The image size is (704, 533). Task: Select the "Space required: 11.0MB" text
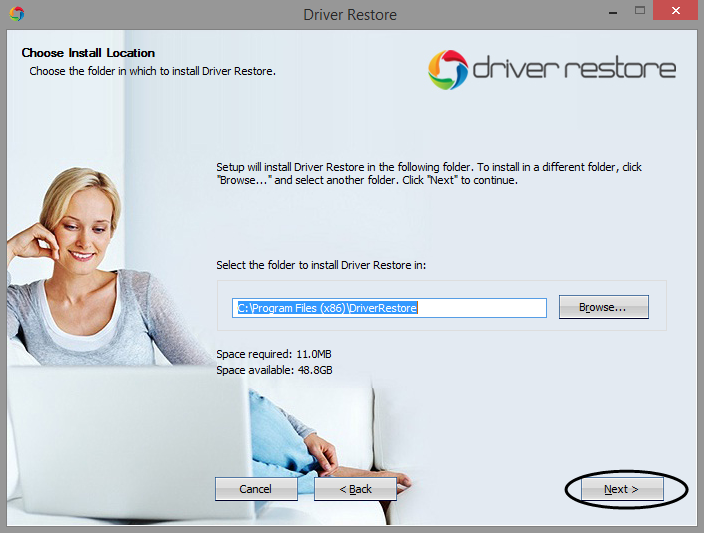pos(274,354)
